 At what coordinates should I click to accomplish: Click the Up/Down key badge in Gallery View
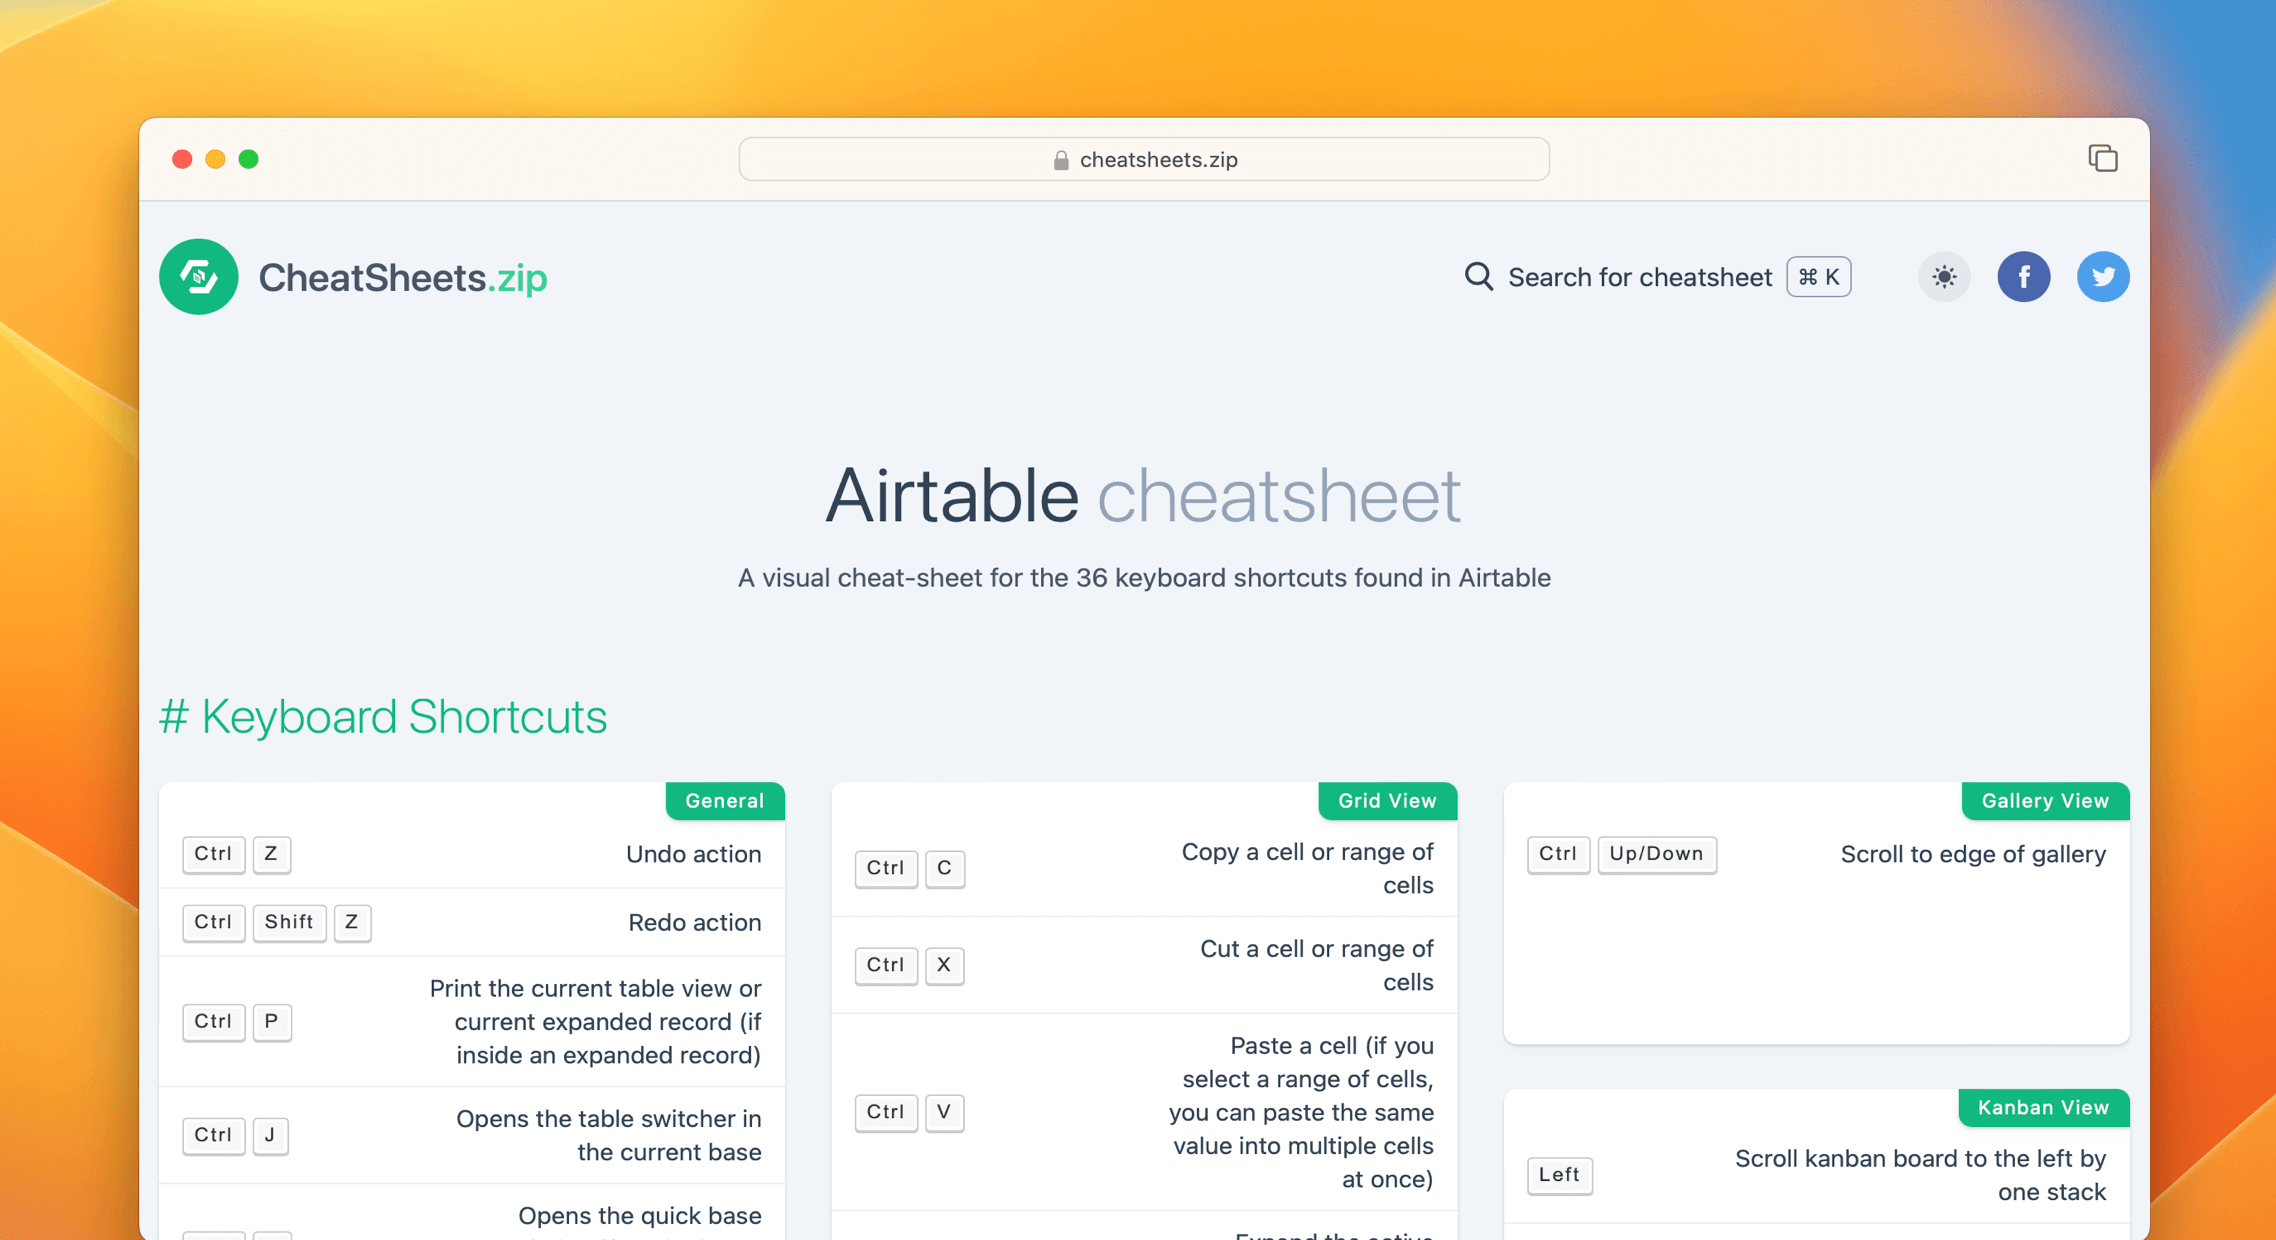tap(1657, 854)
